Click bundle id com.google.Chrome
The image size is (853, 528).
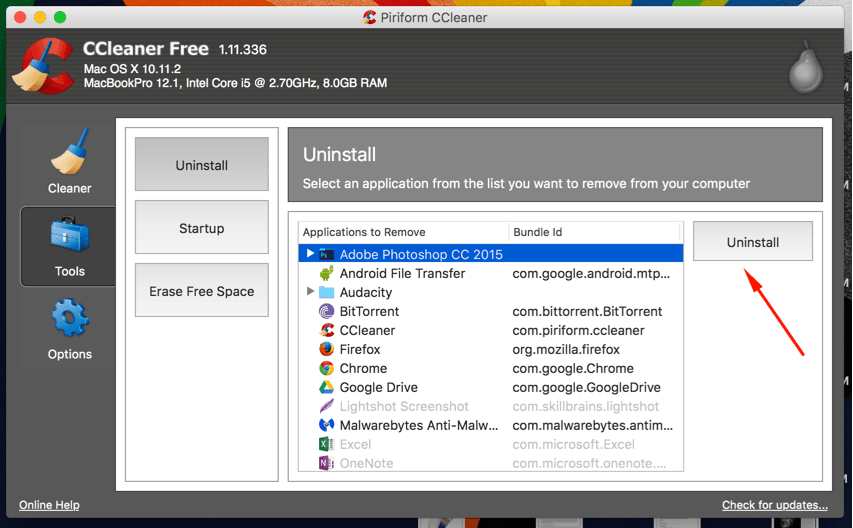[573, 369]
